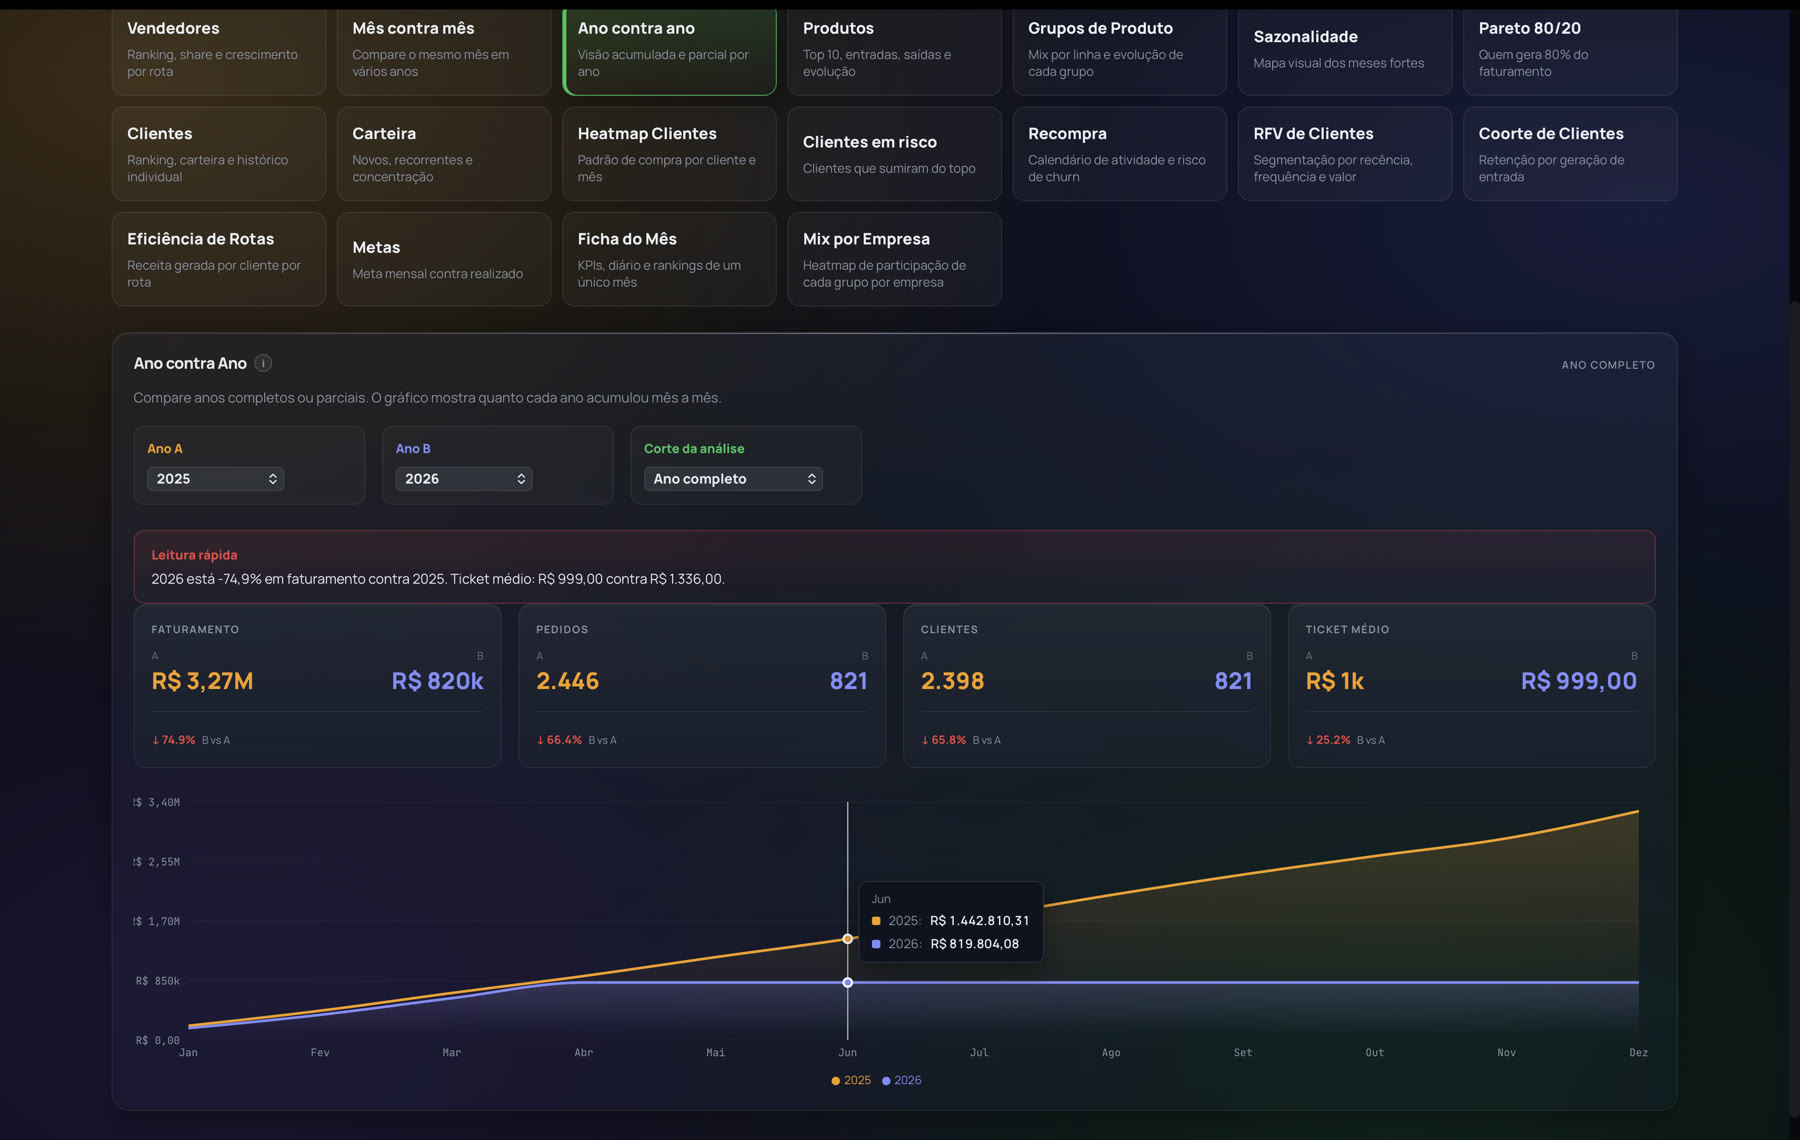Click the ANO COMPLETO label
The width and height of the screenshot is (1800, 1140).
[1608, 365]
